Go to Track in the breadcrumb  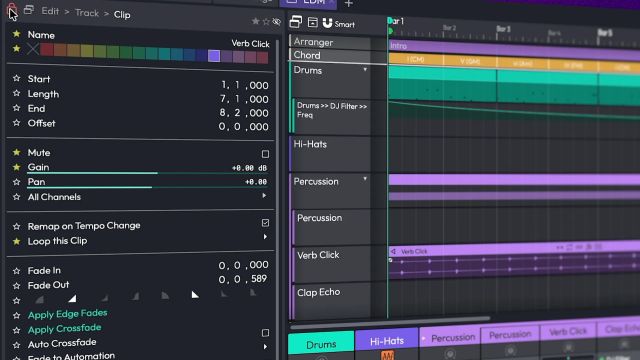tap(87, 13)
